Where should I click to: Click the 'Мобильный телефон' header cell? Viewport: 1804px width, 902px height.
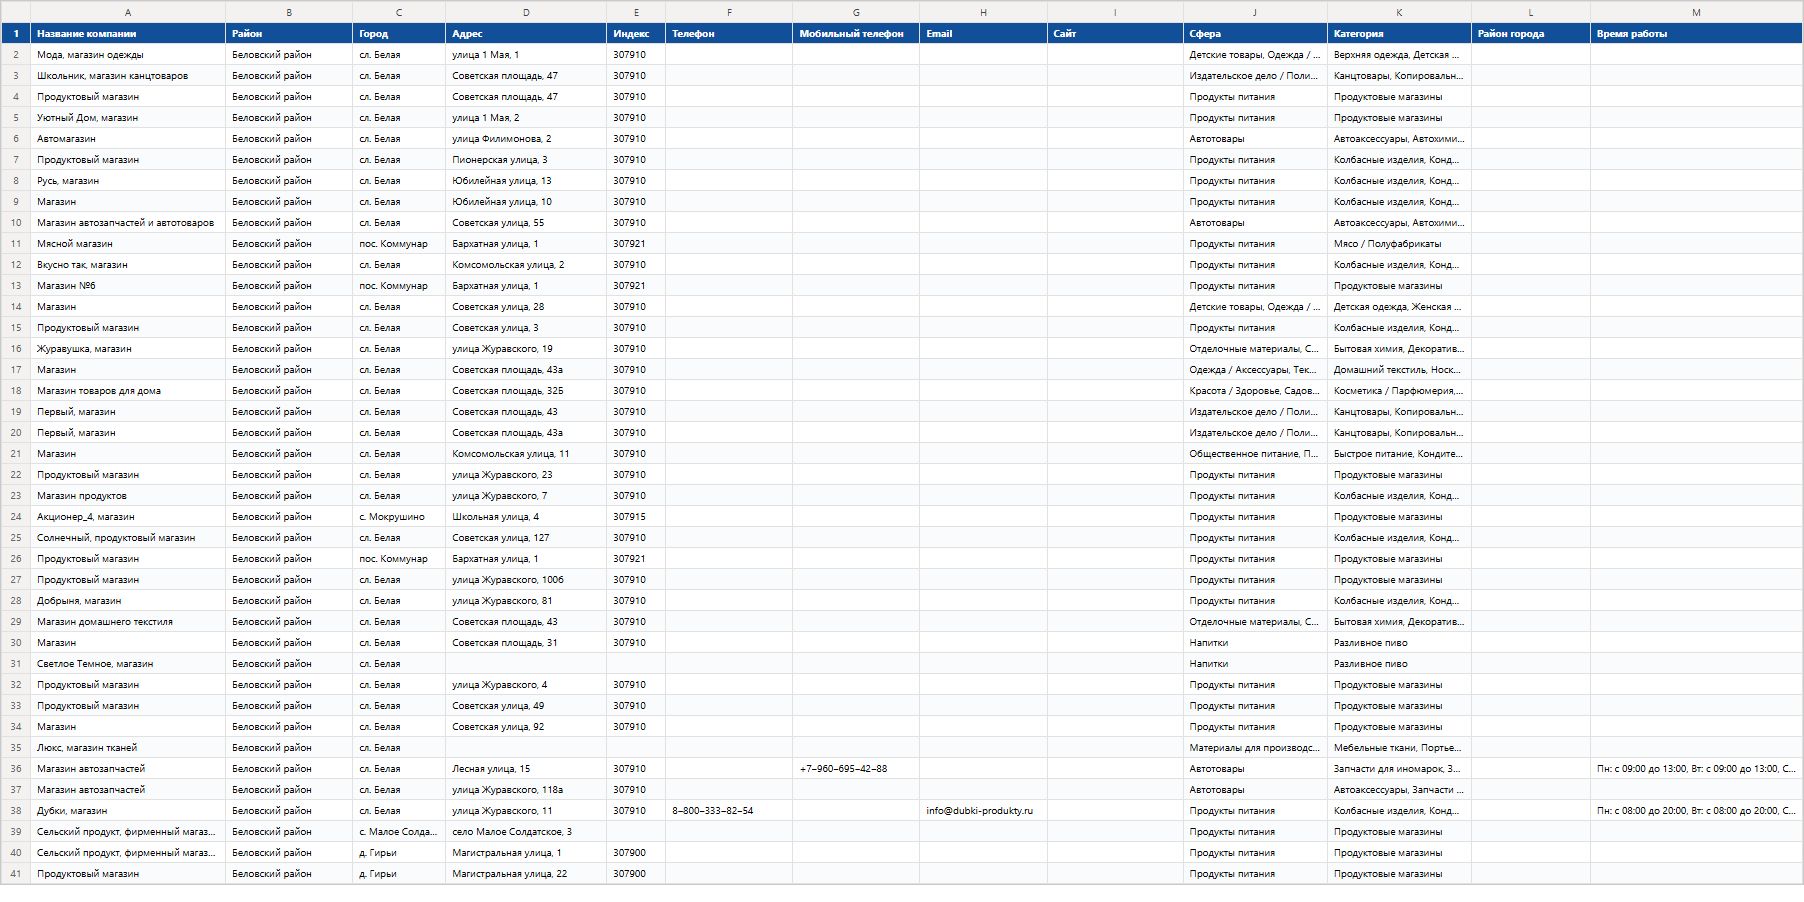pyautogui.click(x=856, y=34)
